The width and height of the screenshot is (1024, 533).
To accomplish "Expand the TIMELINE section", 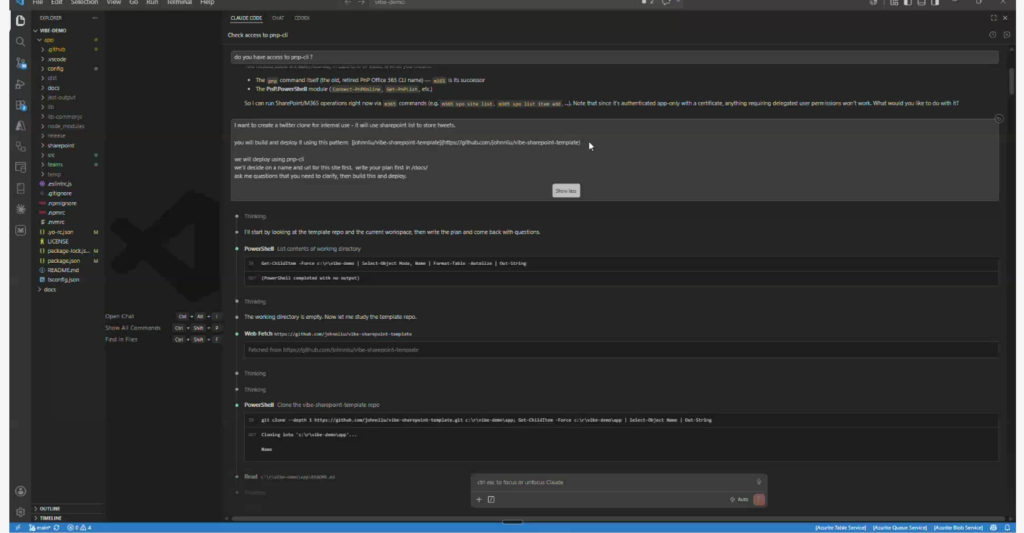I will (50, 518).
